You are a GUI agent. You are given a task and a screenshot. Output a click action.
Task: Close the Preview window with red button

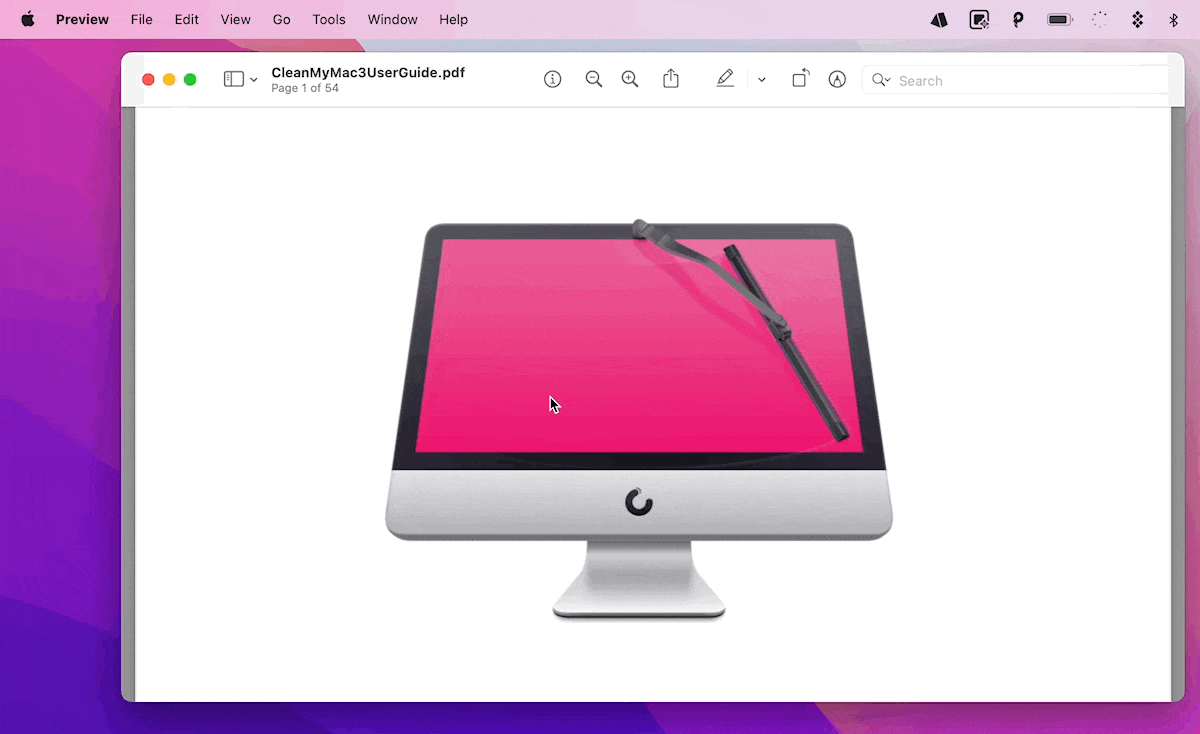148,79
